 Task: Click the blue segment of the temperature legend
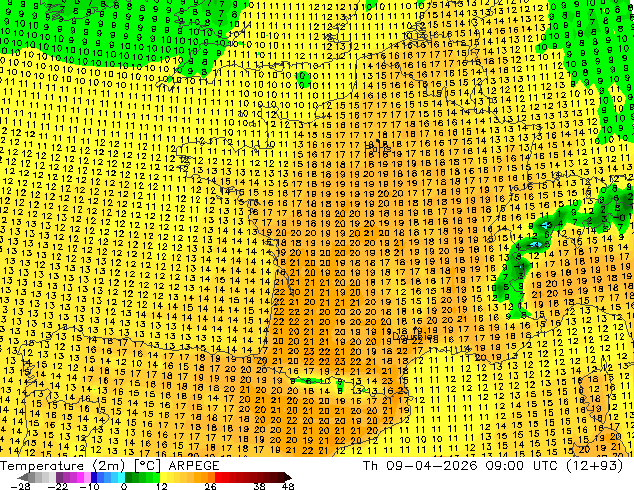click(108, 477)
